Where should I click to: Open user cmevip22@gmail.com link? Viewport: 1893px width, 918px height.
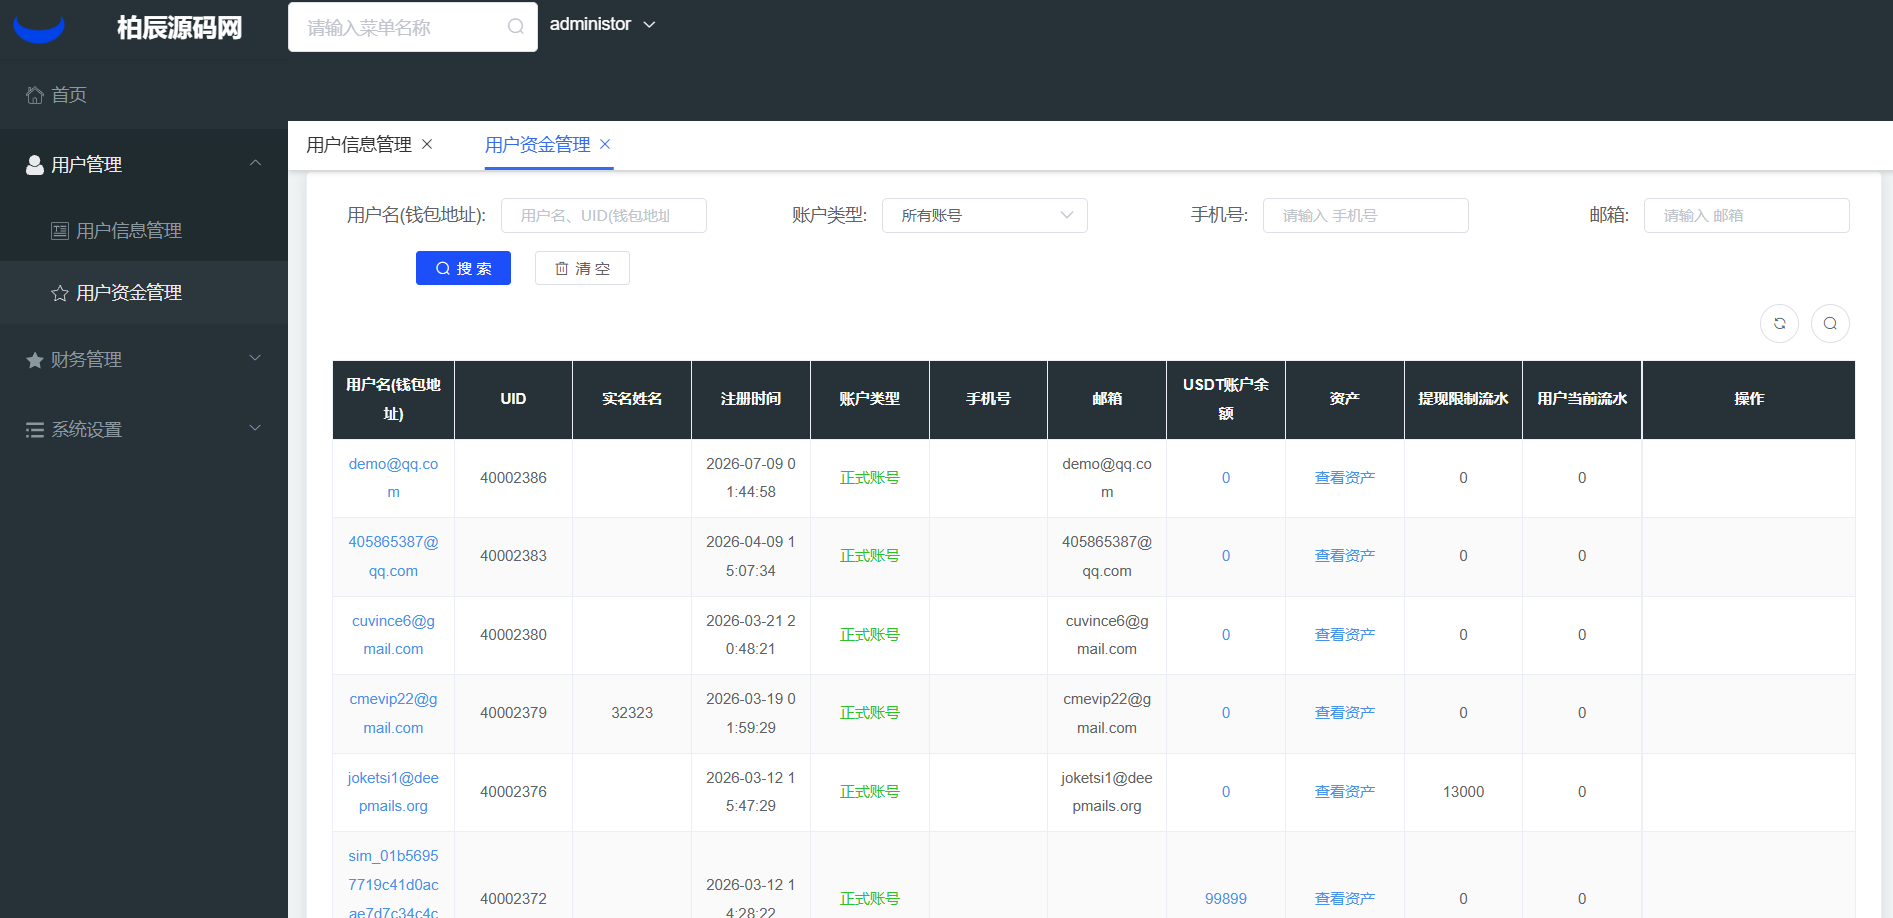(393, 713)
